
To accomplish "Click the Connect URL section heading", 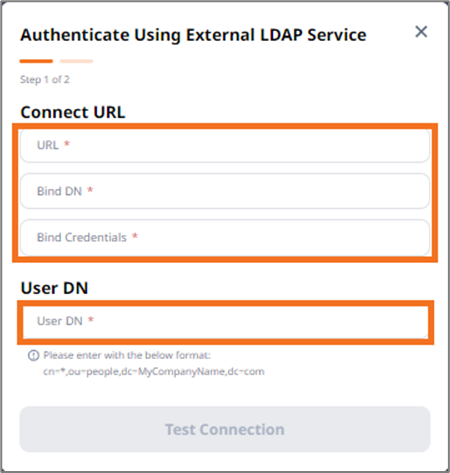I will [73, 112].
